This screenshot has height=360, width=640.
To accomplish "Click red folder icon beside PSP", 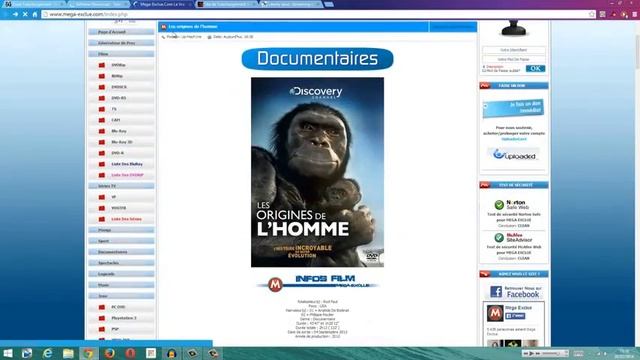I will point(102,329).
